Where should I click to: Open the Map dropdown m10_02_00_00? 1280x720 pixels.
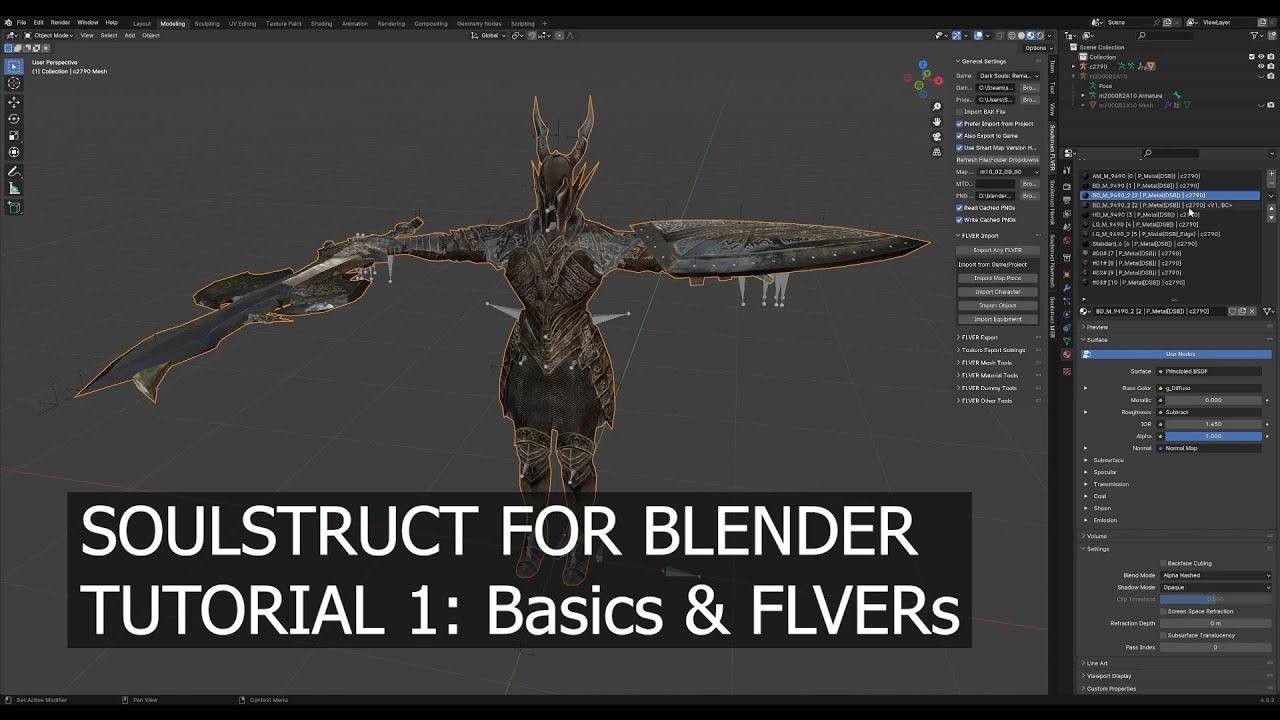click(1008, 172)
